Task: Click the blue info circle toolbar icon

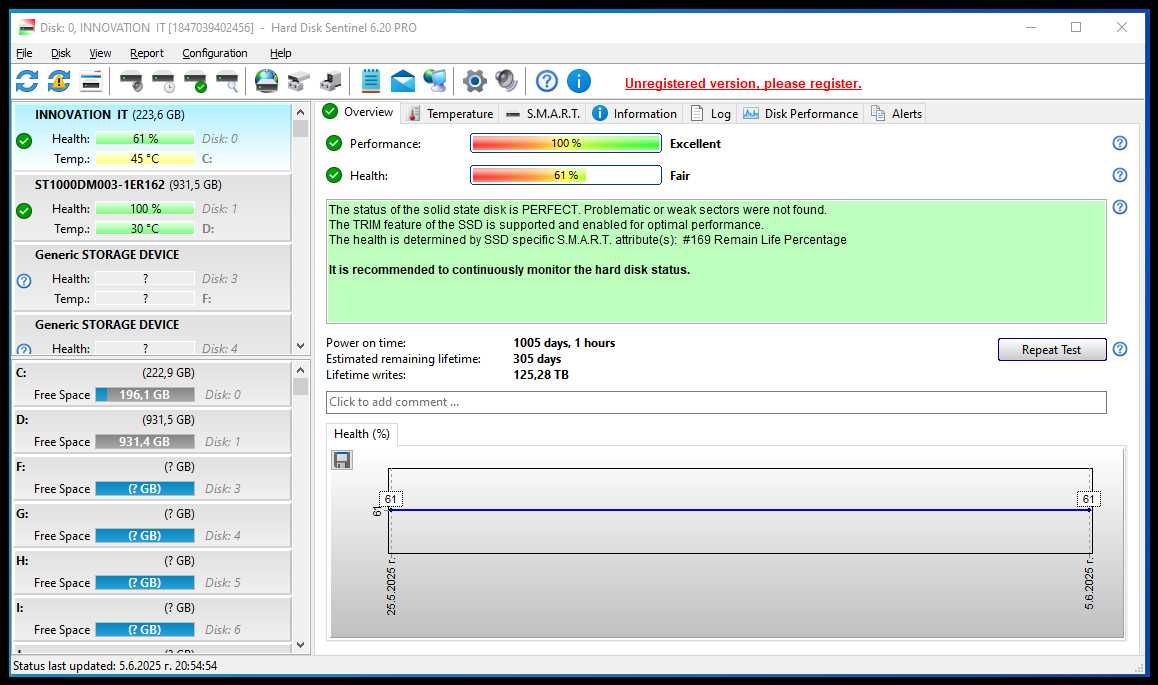Action: 579,81
